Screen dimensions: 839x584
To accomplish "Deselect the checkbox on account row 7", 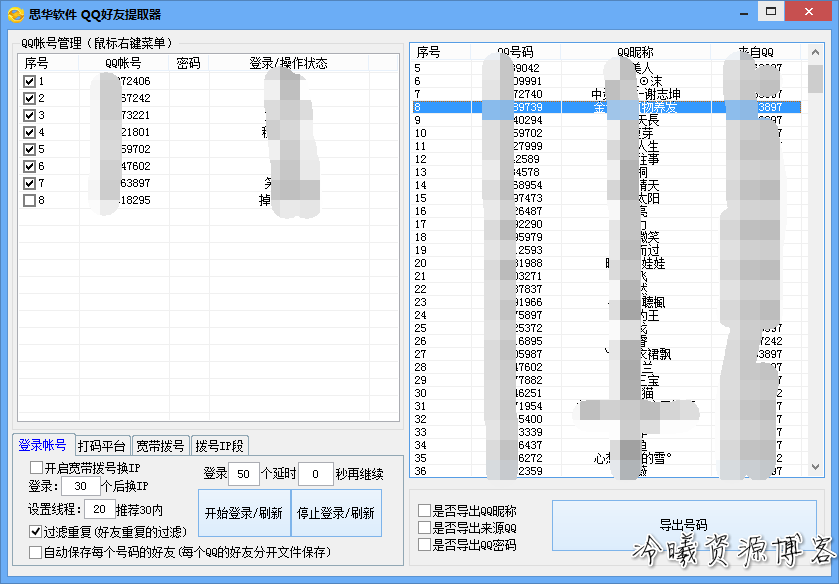I will pyautogui.click(x=29, y=184).
